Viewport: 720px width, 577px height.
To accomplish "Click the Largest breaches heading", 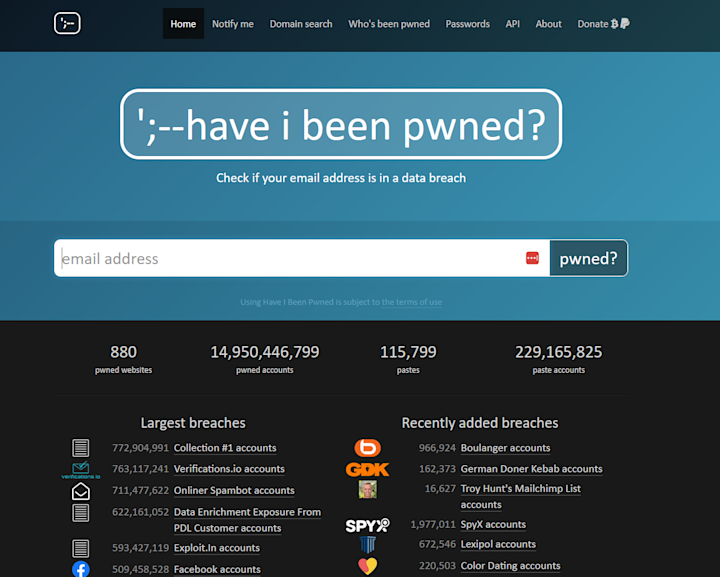I will 193,423.
